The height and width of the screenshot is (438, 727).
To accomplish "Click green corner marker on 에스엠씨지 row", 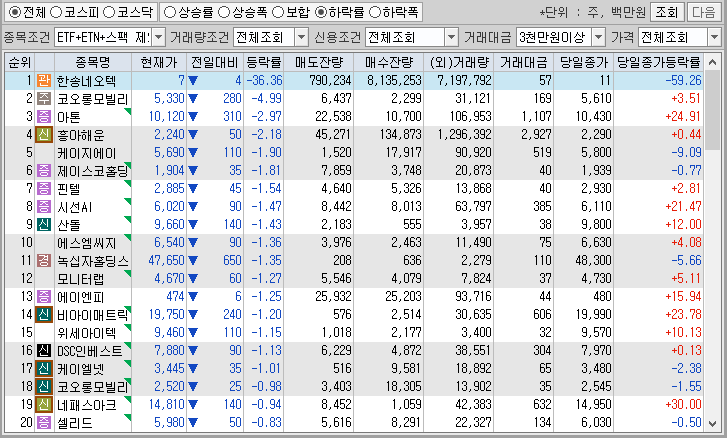I will 128,237.
